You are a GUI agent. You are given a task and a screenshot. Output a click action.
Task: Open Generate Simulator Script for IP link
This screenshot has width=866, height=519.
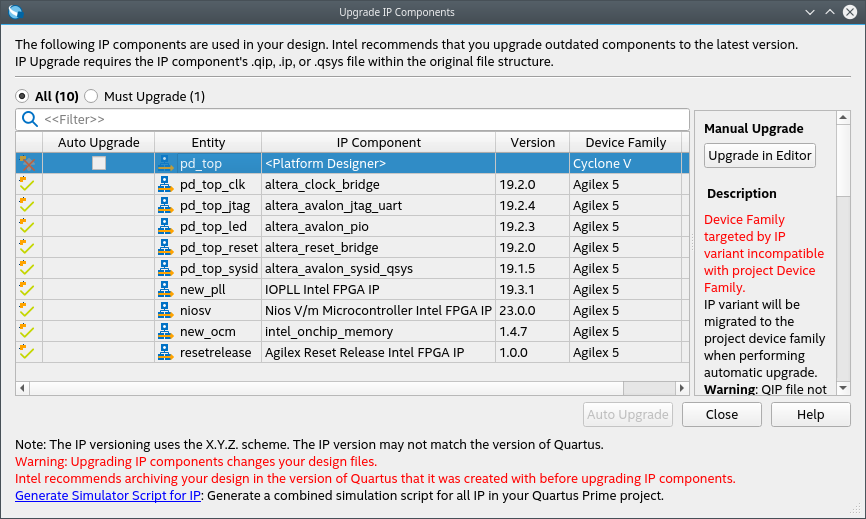click(109, 495)
